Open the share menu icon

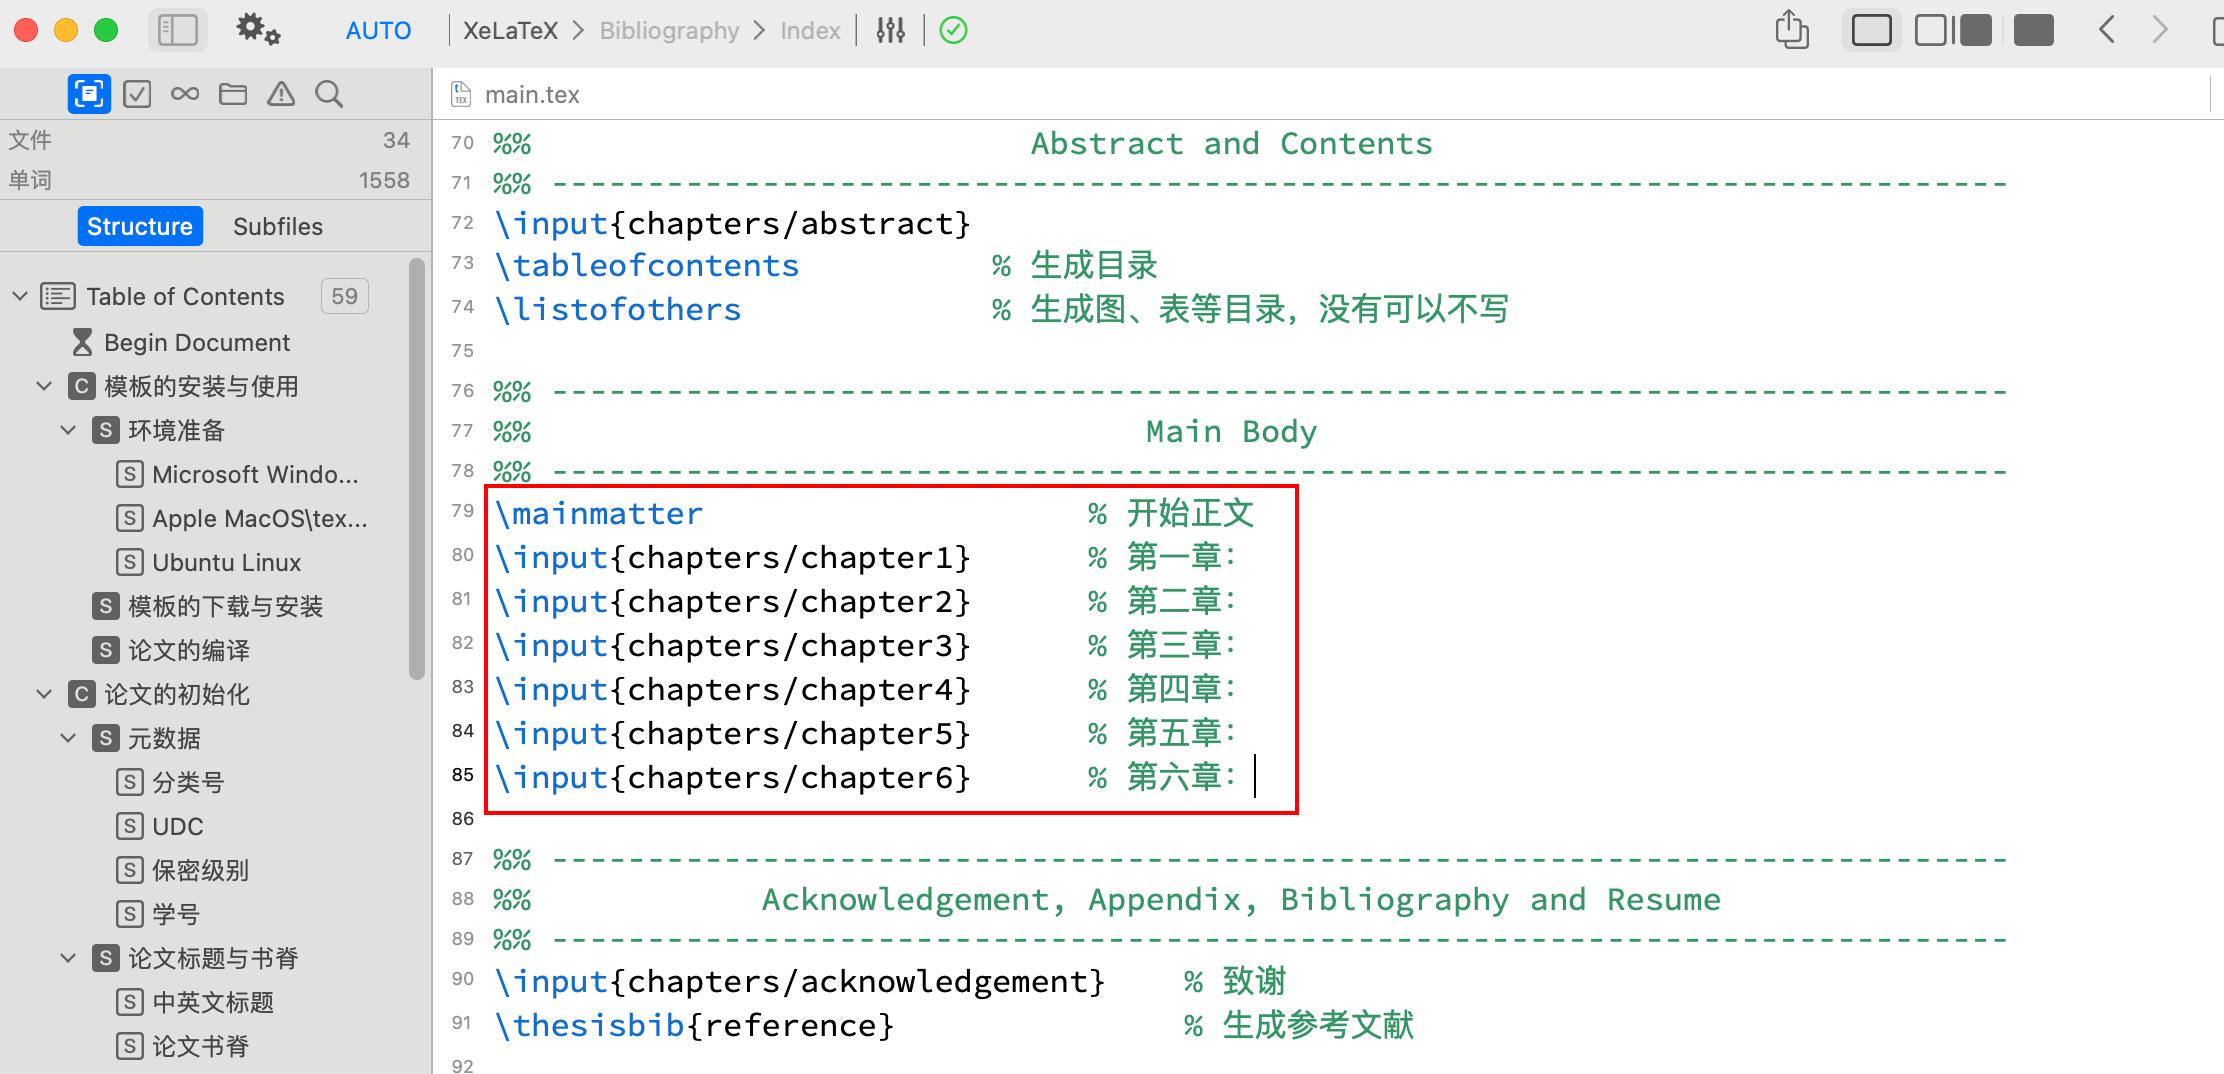[1791, 30]
